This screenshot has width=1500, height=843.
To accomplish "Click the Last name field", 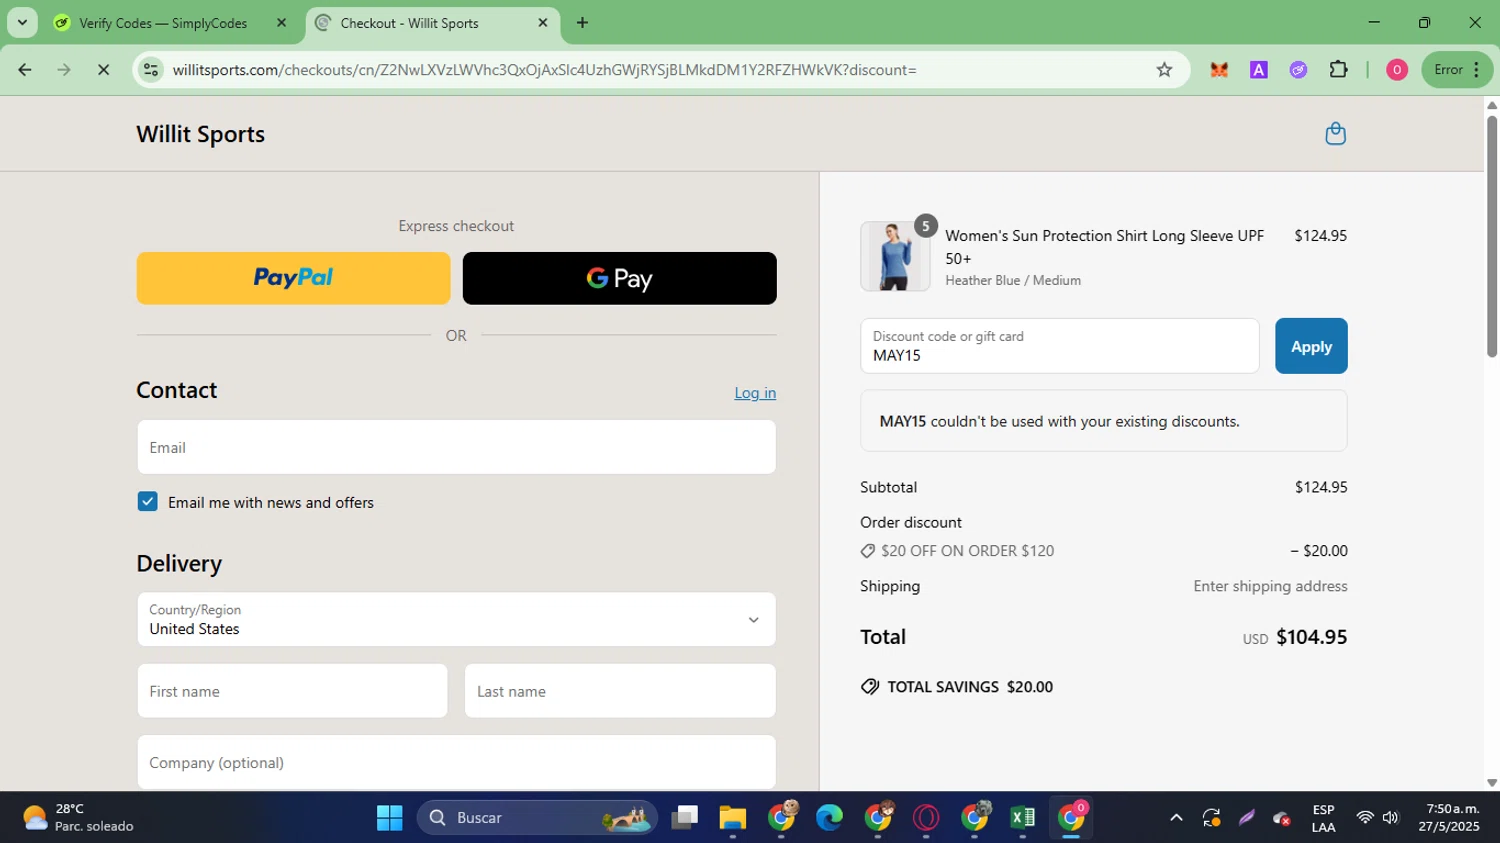I will (620, 691).
